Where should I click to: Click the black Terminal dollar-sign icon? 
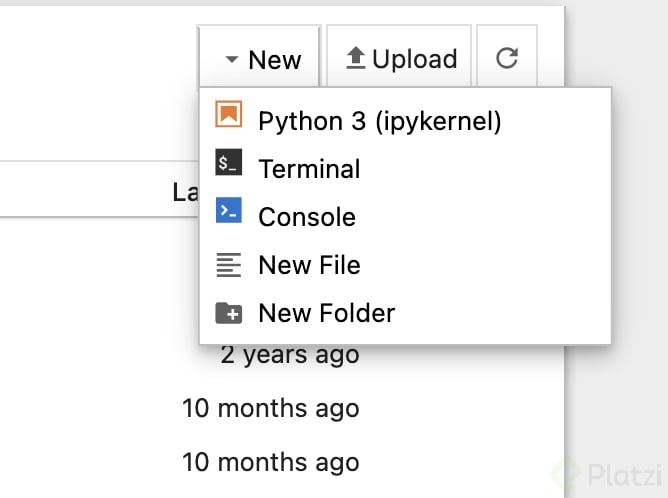pos(229,162)
